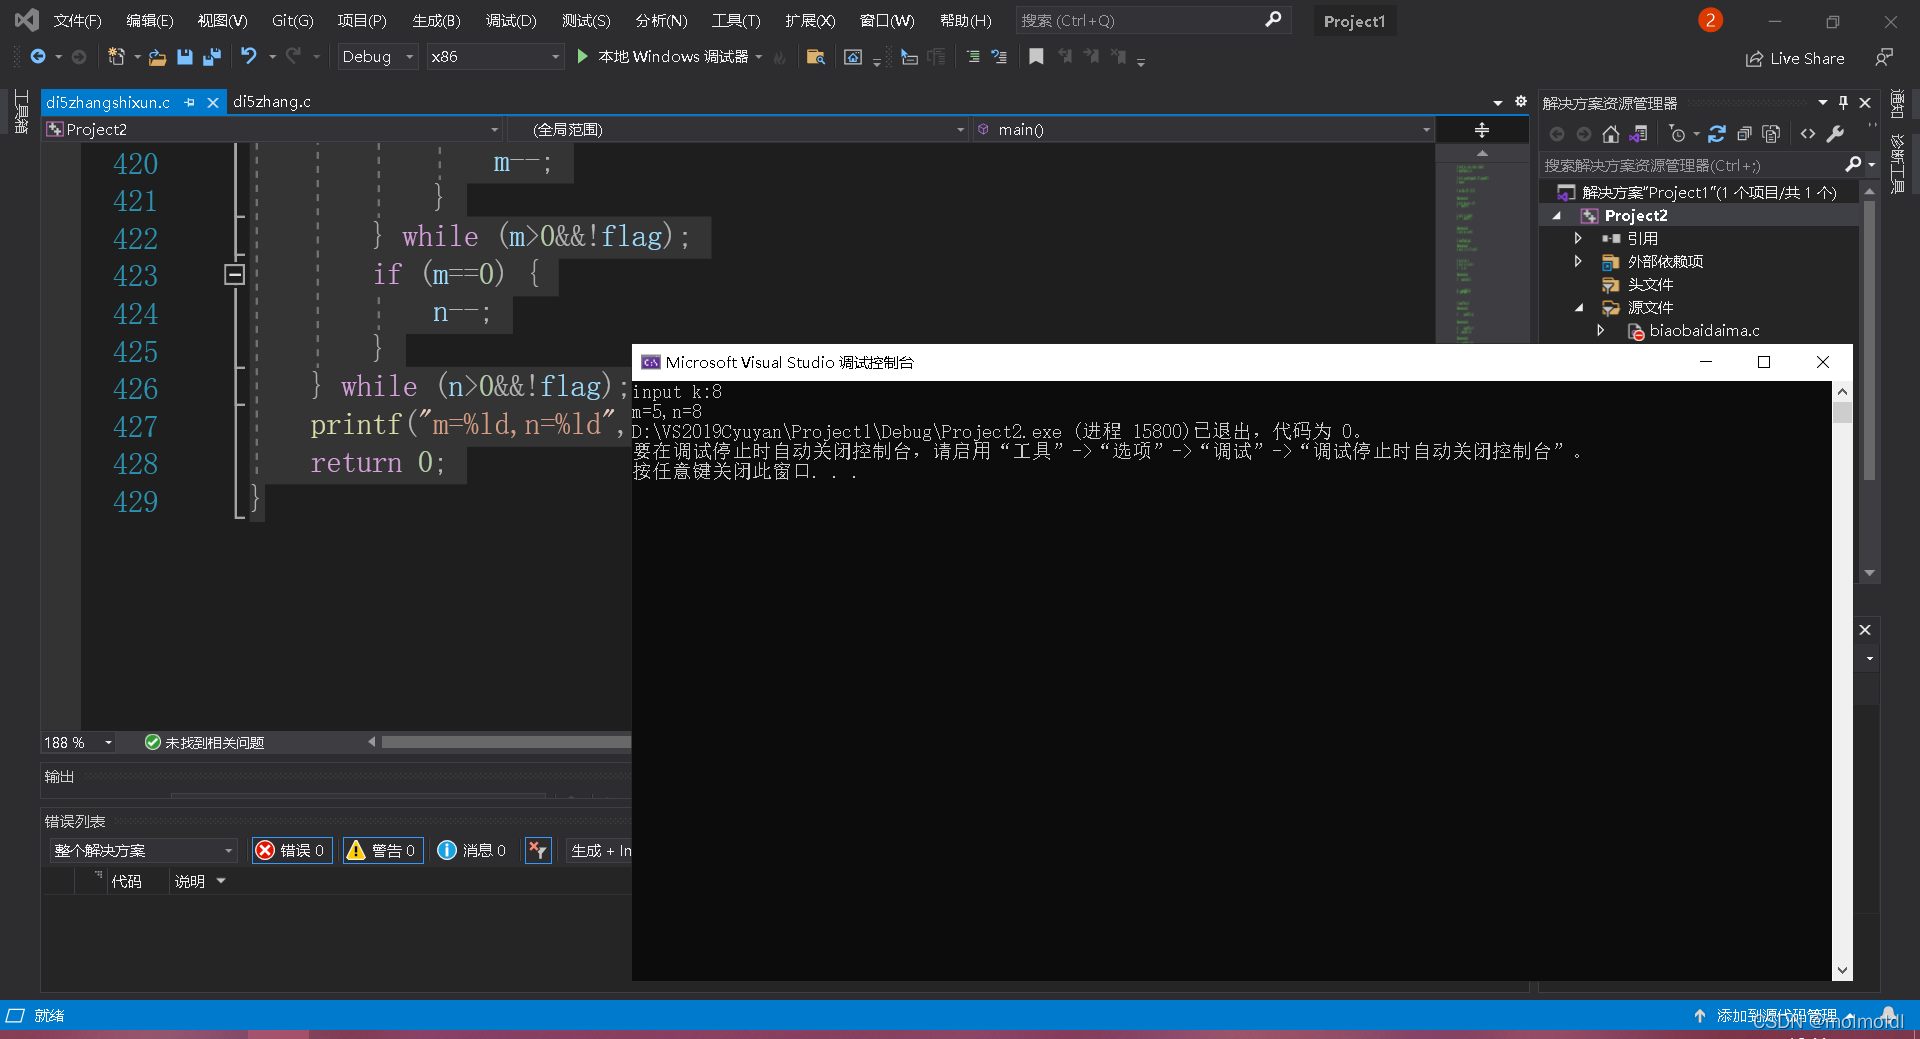Collapse all nodes in Solution Explorer
The height and width of the screenshot is (1039, 1920).
point(1744,134)
